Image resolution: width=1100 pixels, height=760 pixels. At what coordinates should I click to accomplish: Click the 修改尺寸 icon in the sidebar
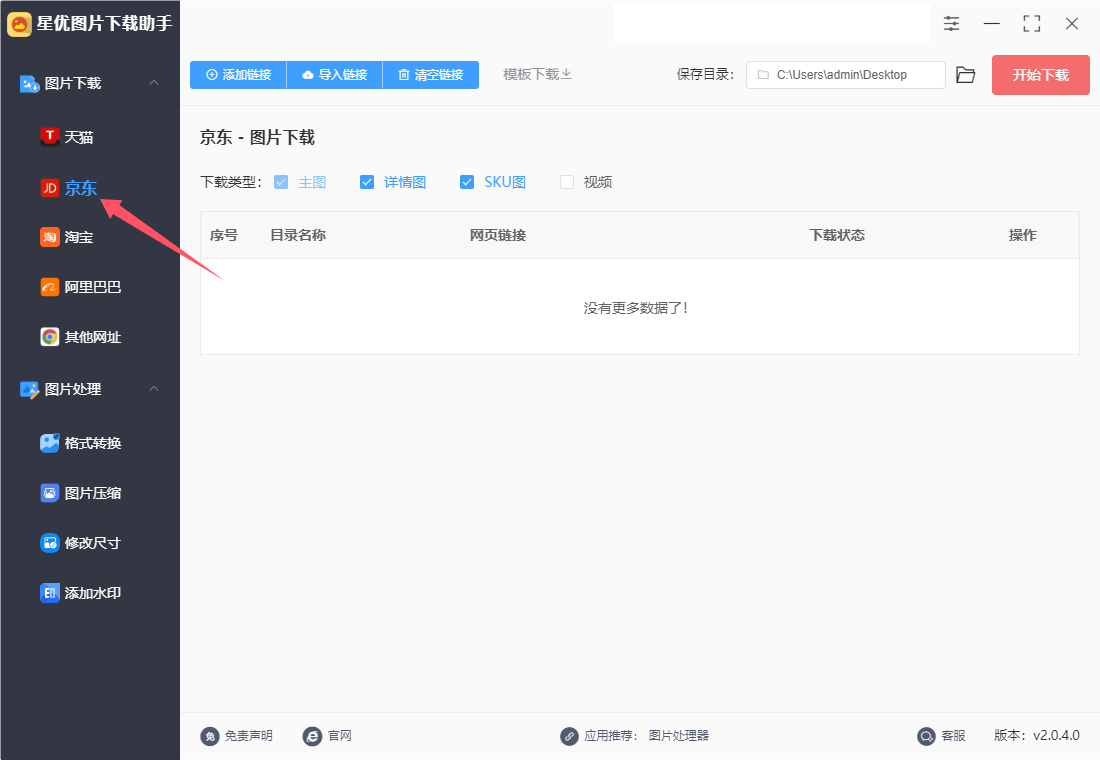tap(49, 542)
